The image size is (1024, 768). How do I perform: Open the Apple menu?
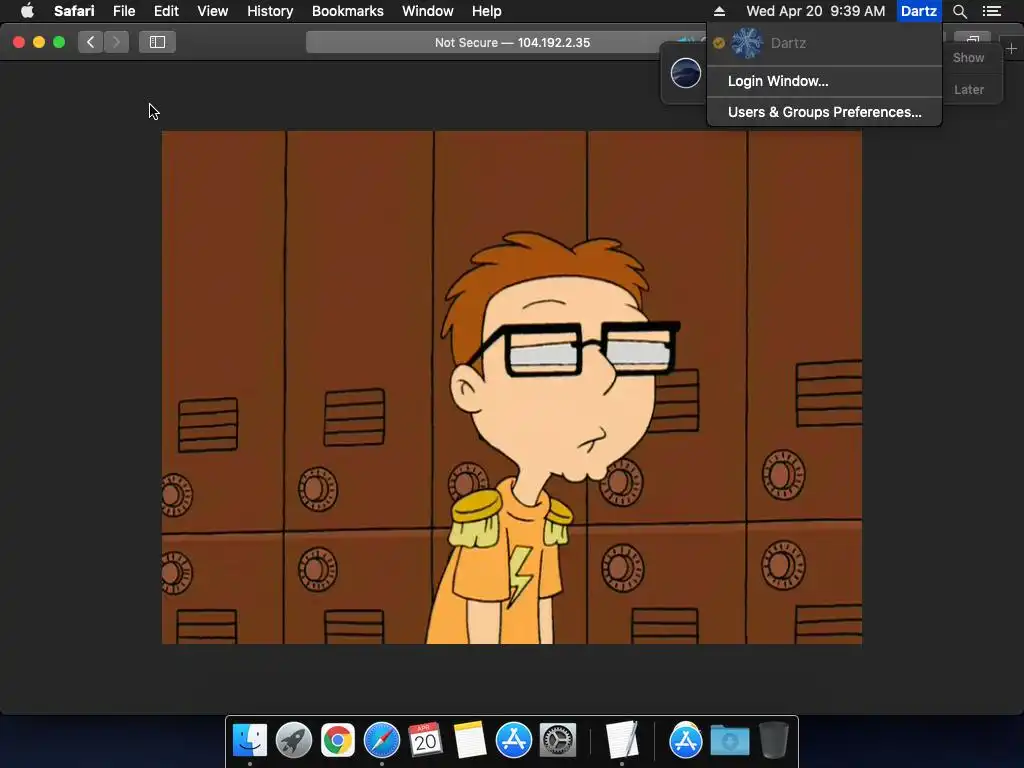(x=27, y=11)
